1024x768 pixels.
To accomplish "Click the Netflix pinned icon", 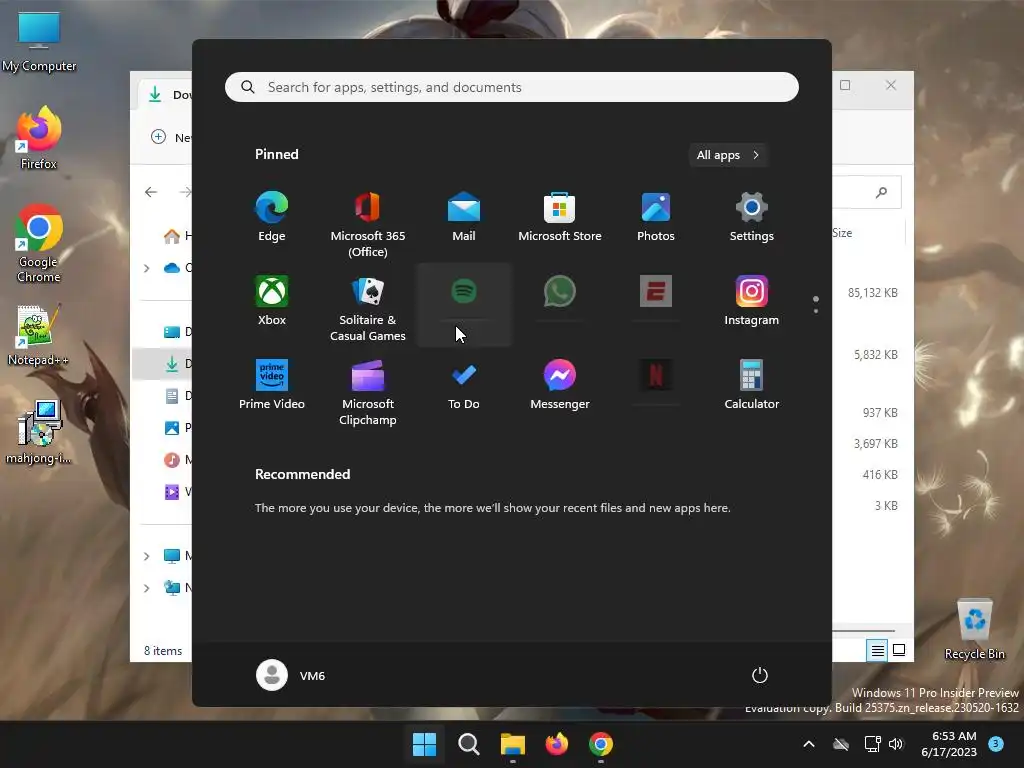I will click(656, 376).
